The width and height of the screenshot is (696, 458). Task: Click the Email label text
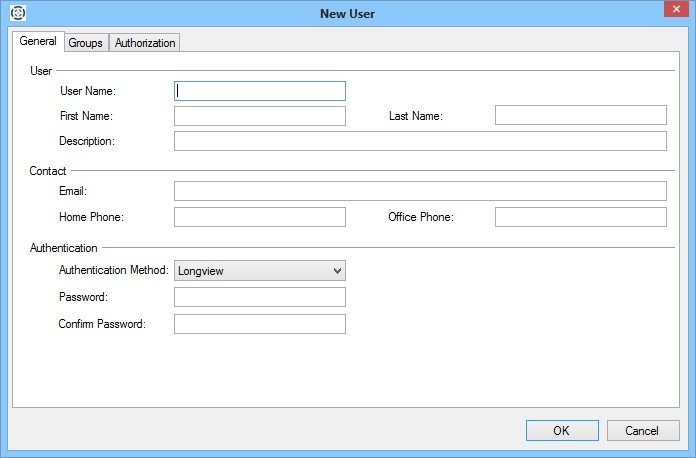click(x=73, y=191)
